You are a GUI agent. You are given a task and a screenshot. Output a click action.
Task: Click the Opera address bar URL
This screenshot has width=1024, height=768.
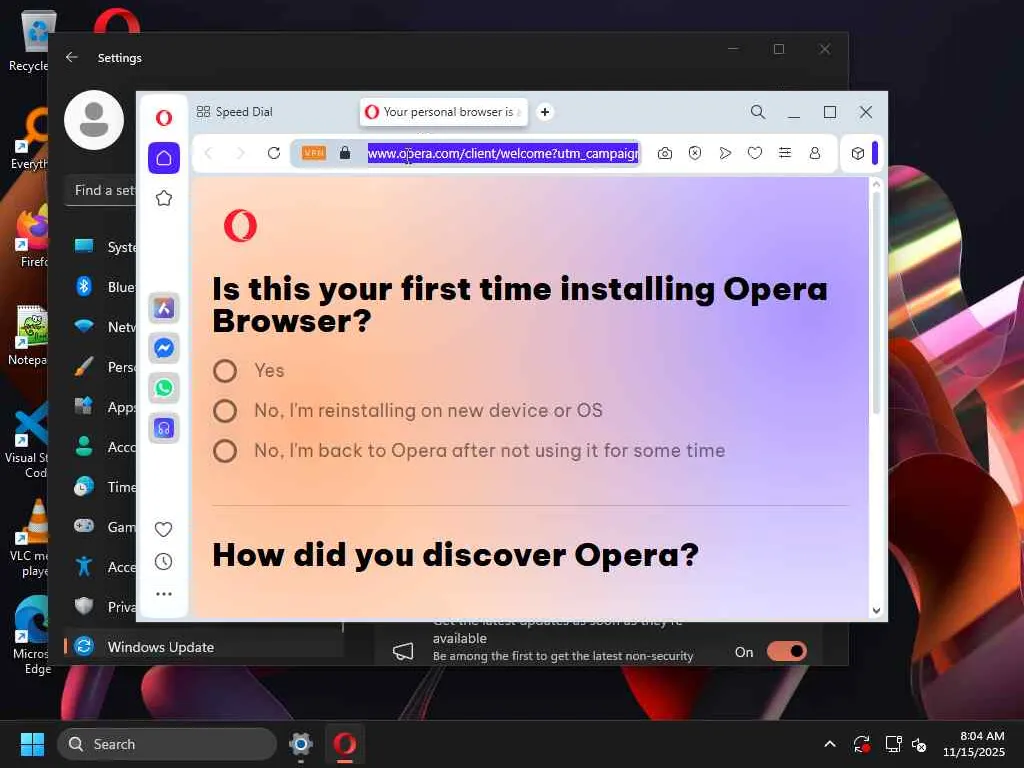coord(503,153)
